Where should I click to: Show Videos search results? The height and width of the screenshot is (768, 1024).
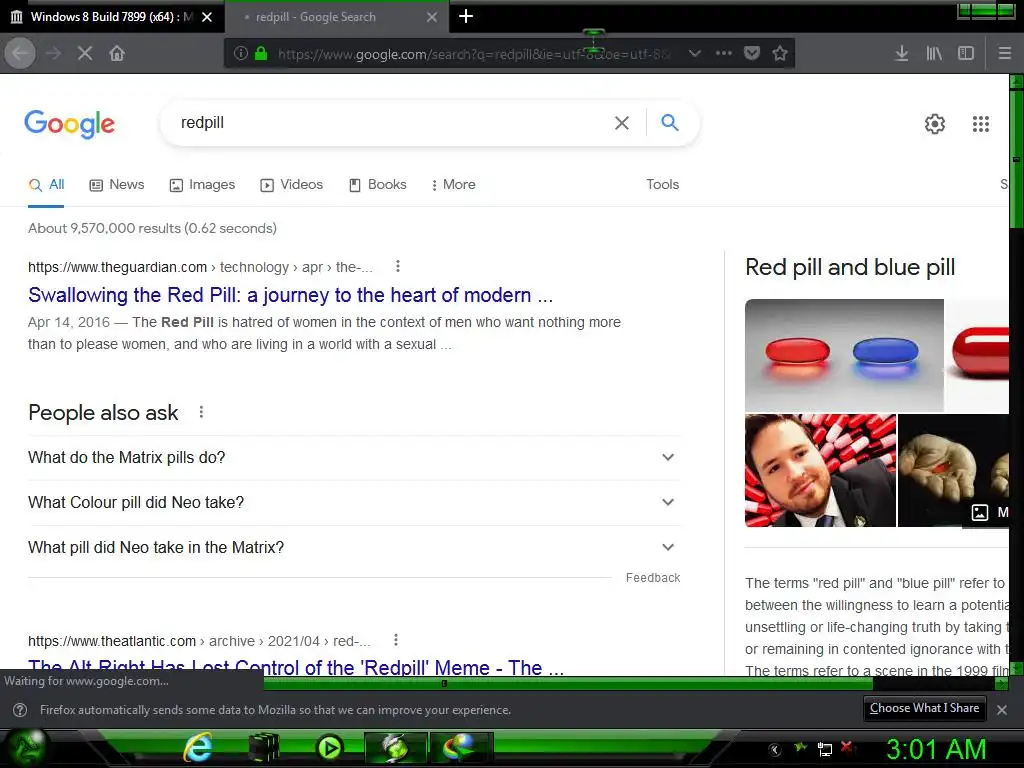point(292,185)
